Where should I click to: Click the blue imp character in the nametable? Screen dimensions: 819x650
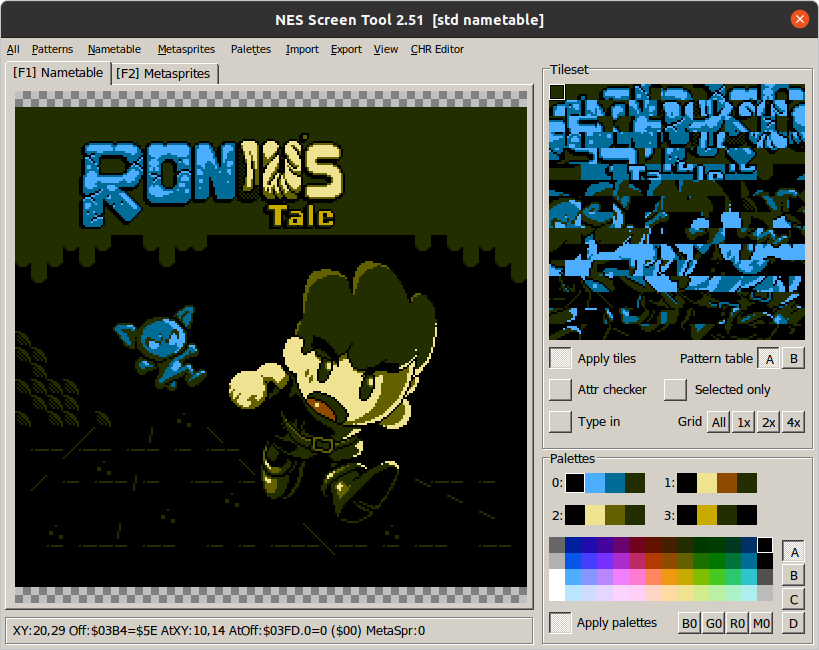tap(160, 347)
